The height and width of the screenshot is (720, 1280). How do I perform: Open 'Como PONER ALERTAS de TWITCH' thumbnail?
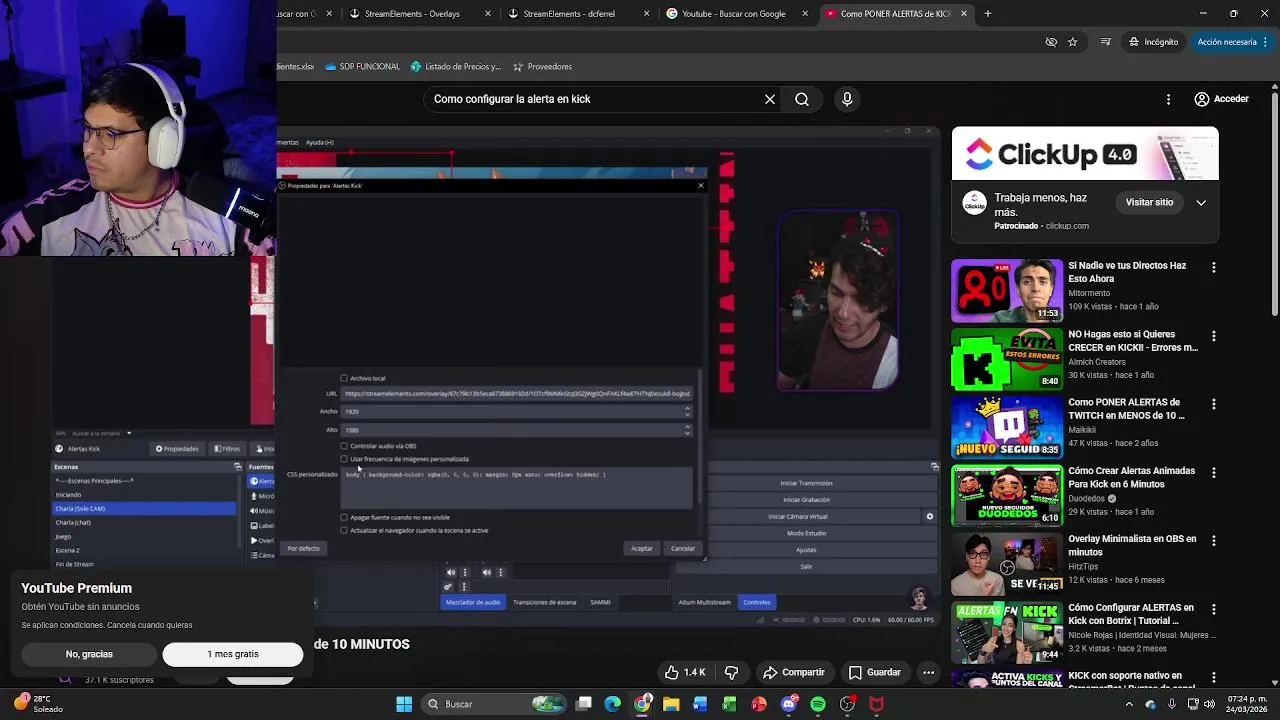(x=1007, y=427)
